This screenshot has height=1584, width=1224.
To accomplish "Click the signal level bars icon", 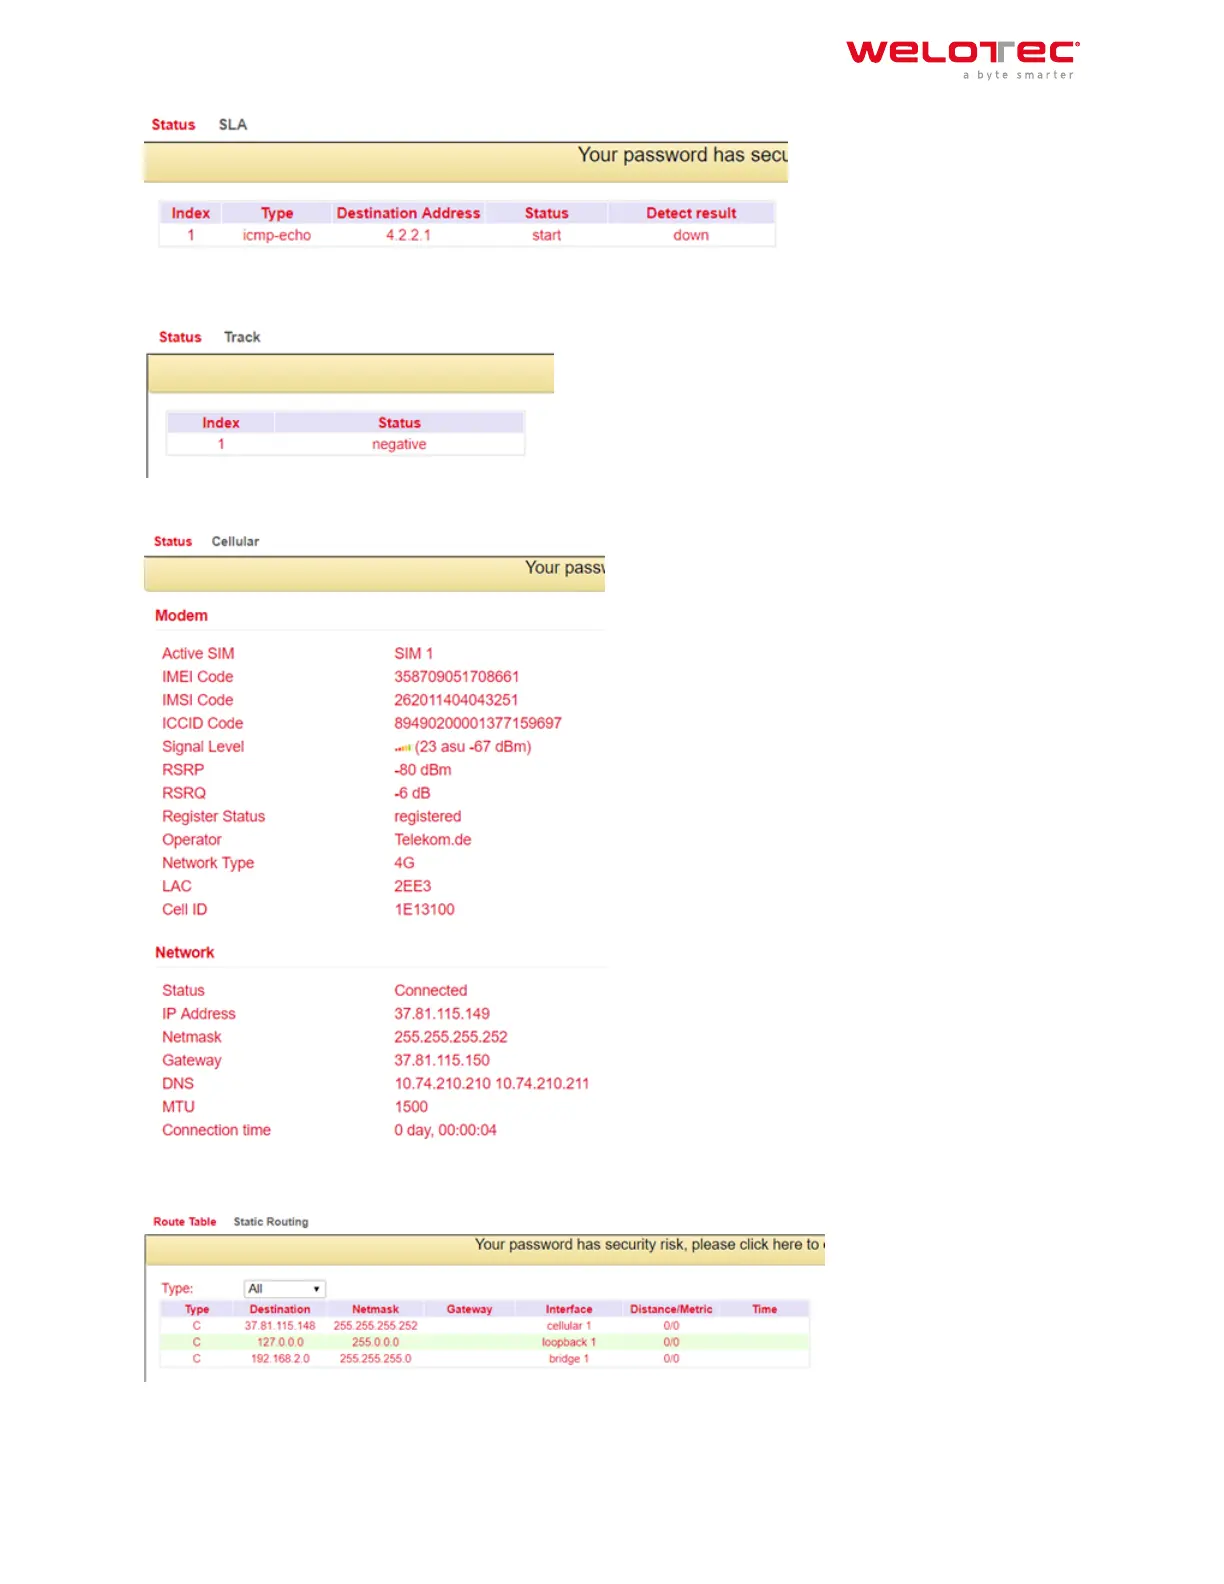I will [x=402, y=747].
